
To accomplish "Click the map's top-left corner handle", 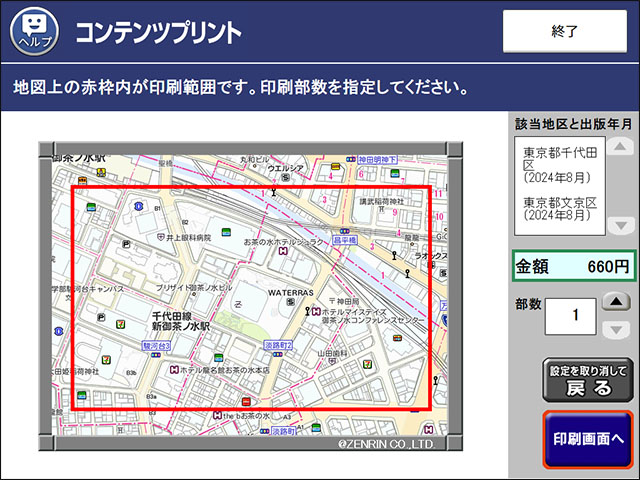I will coord(46,149).
